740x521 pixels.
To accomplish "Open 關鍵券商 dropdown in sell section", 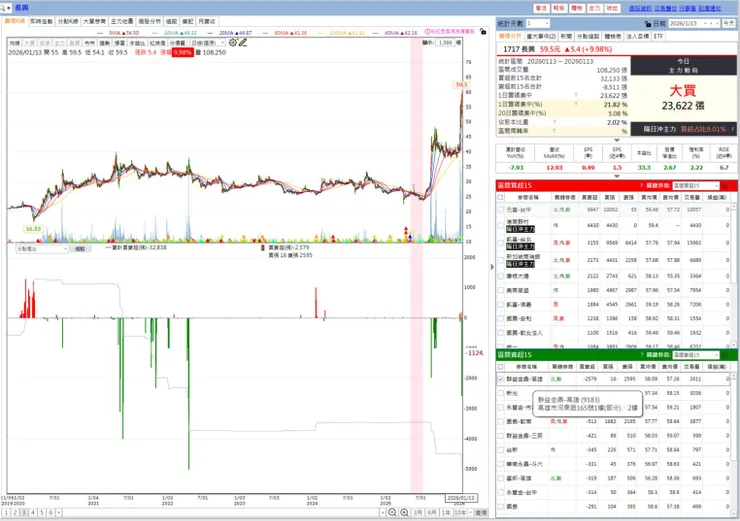I will (x=696, y=355).
